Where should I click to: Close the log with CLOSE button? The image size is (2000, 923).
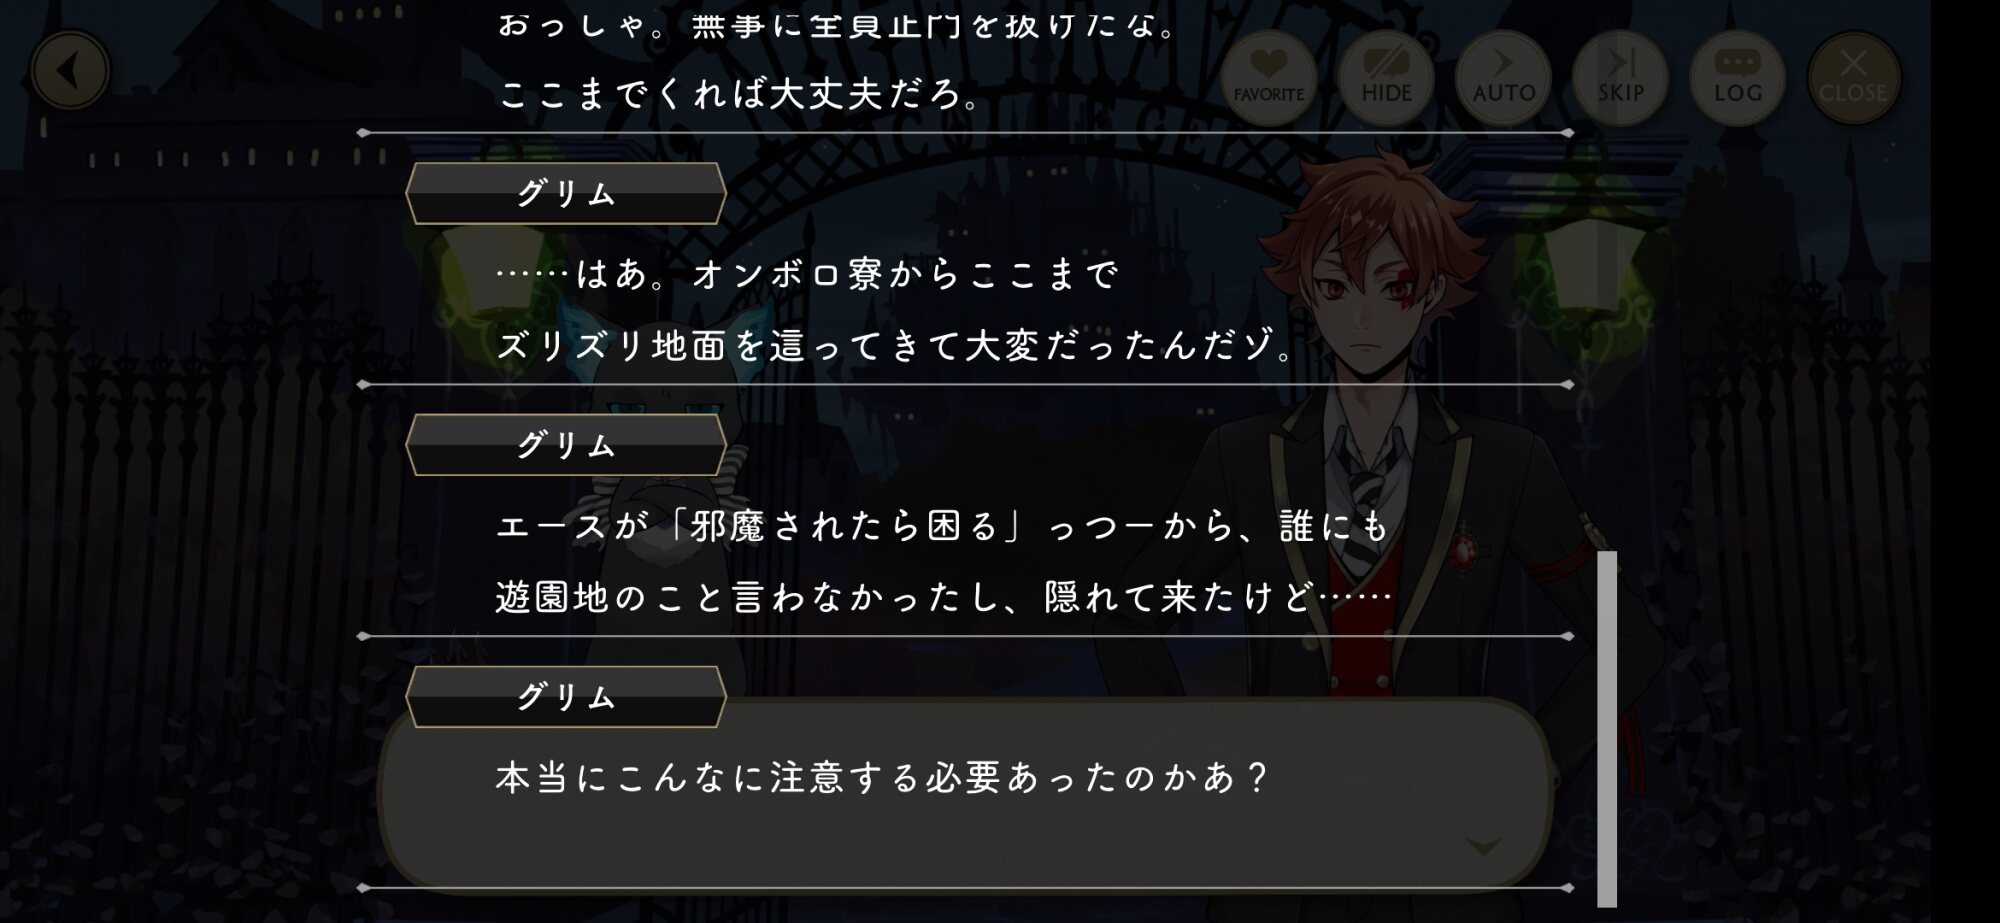tap(1853, 77)
